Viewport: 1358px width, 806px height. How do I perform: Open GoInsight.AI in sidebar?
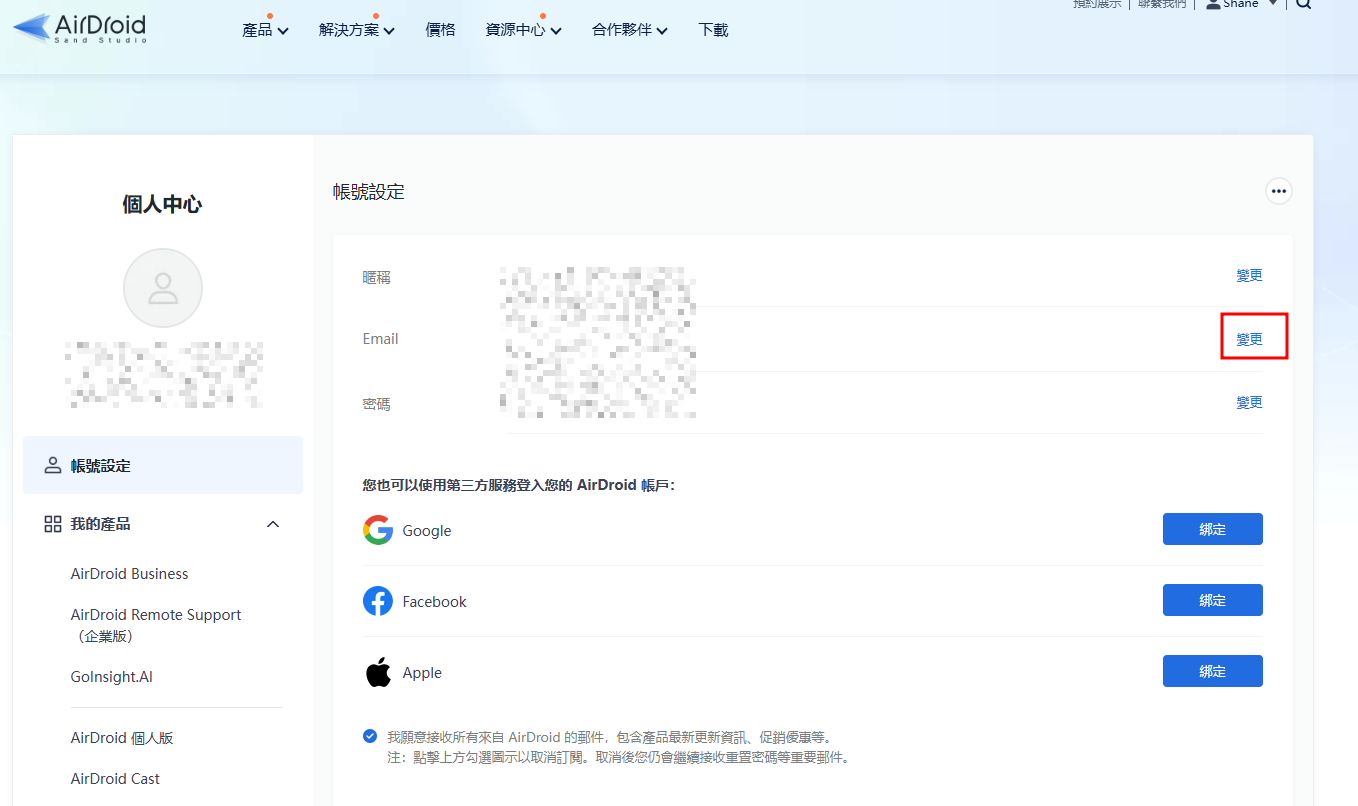pyautogui.click(x=112, y=677)
